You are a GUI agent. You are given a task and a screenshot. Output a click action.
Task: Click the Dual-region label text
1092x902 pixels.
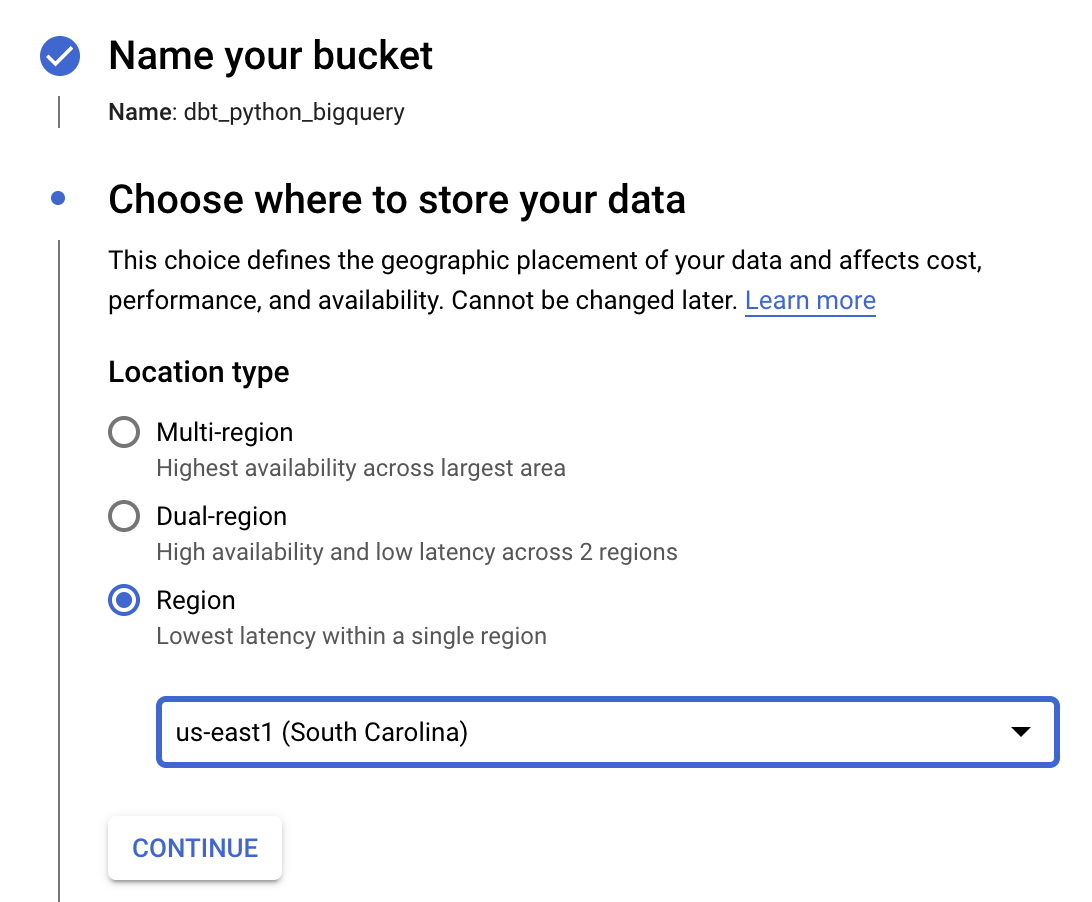tap(222, 517)
